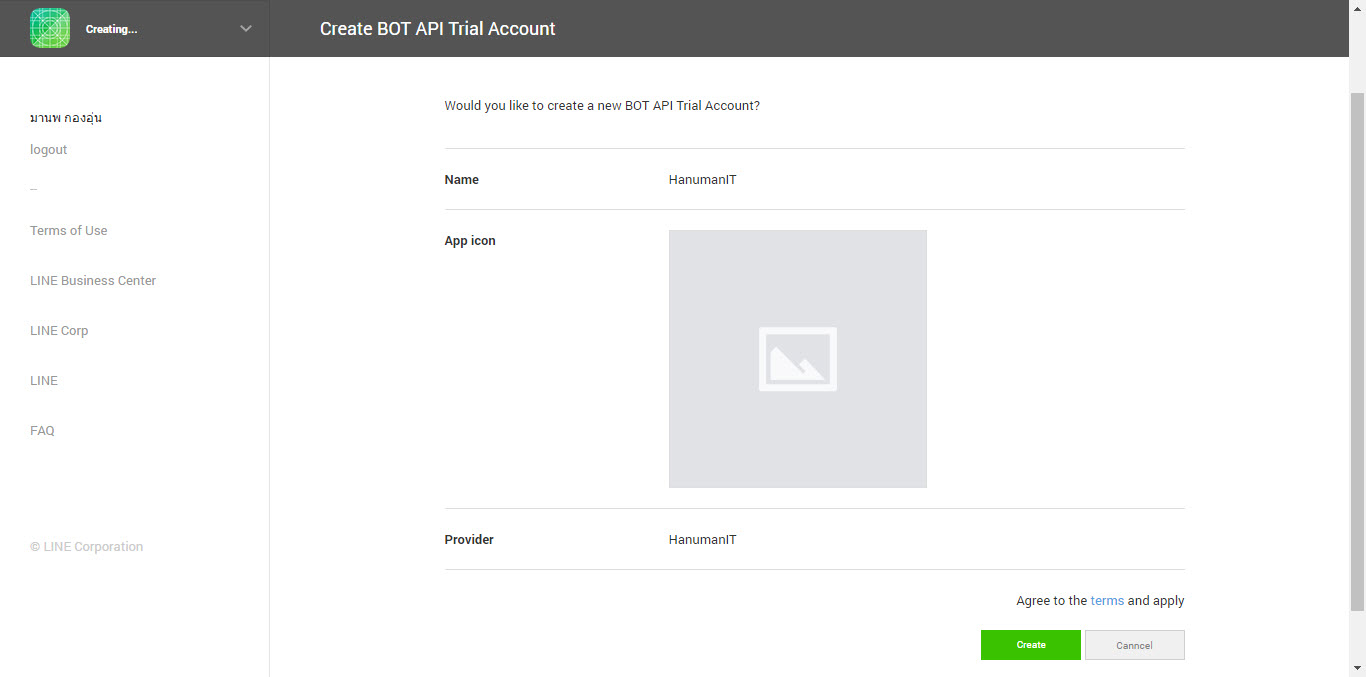Screen dimensions: 1366x677
Task: Open the terms link
Action: [x=1107, y=601]
